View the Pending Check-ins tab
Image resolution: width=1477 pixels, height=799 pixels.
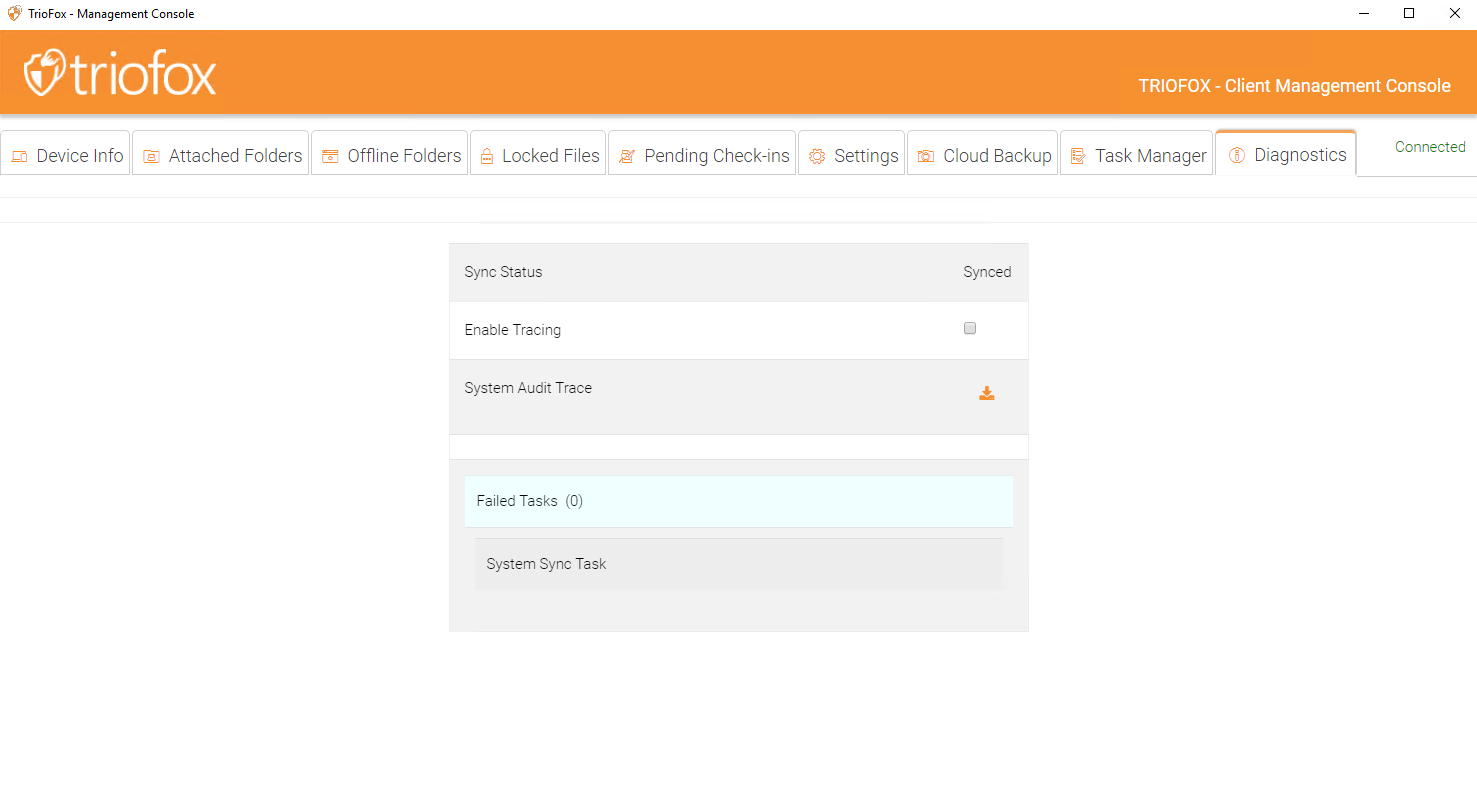coord(702,155)
